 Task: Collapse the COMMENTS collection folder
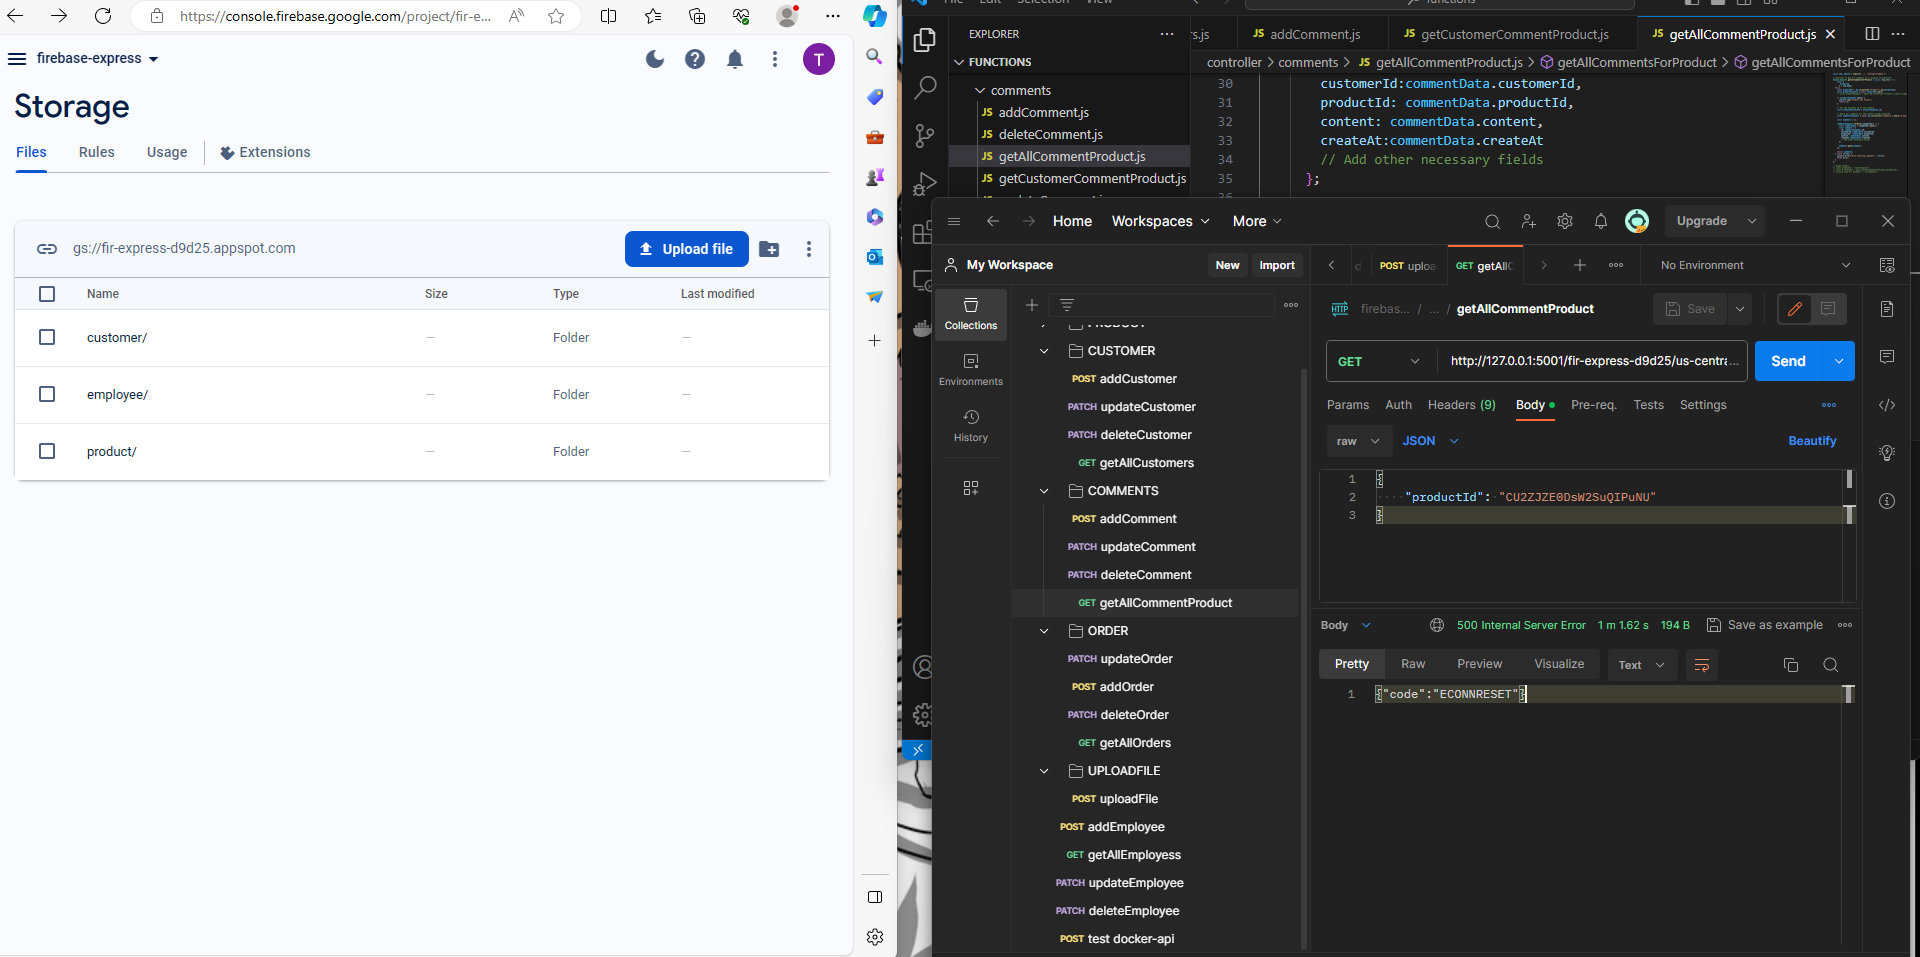click(x=1044, y=491)
